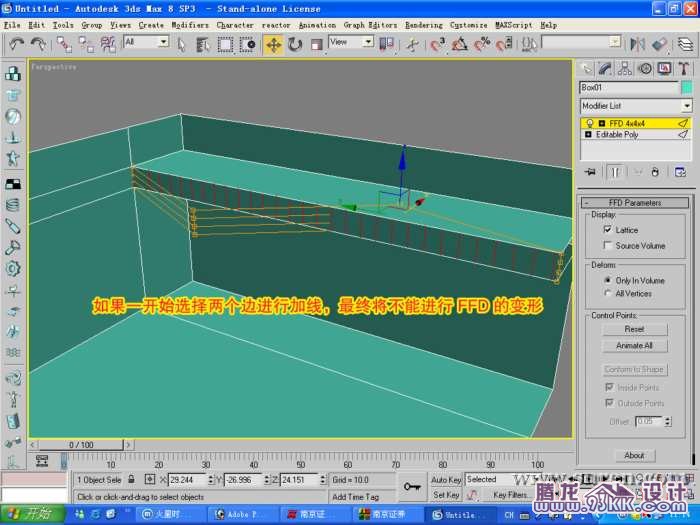The height and width of the screenshot is (525, 700).
Task: Toggle the Lattice checkbox
Action: click(x=607, y=229)
